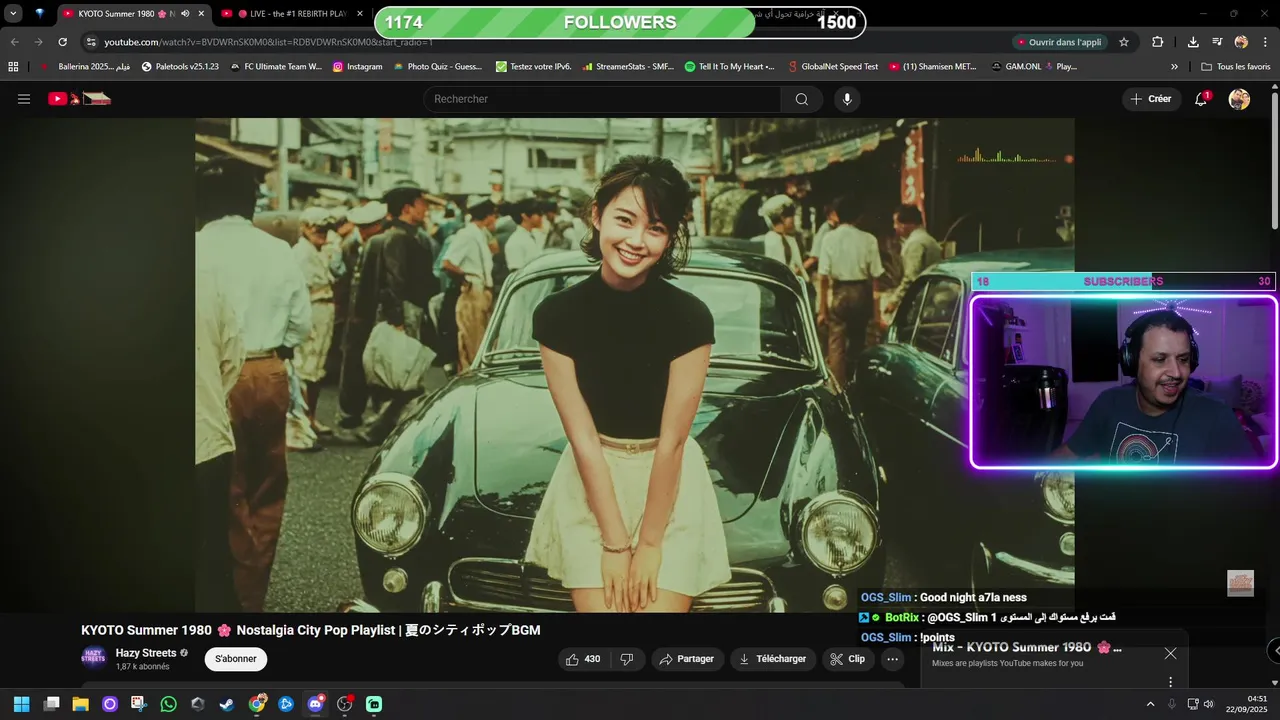The image size is (1280, 720).
Task: View site information icon in address bar
Action: pos(91,42)
